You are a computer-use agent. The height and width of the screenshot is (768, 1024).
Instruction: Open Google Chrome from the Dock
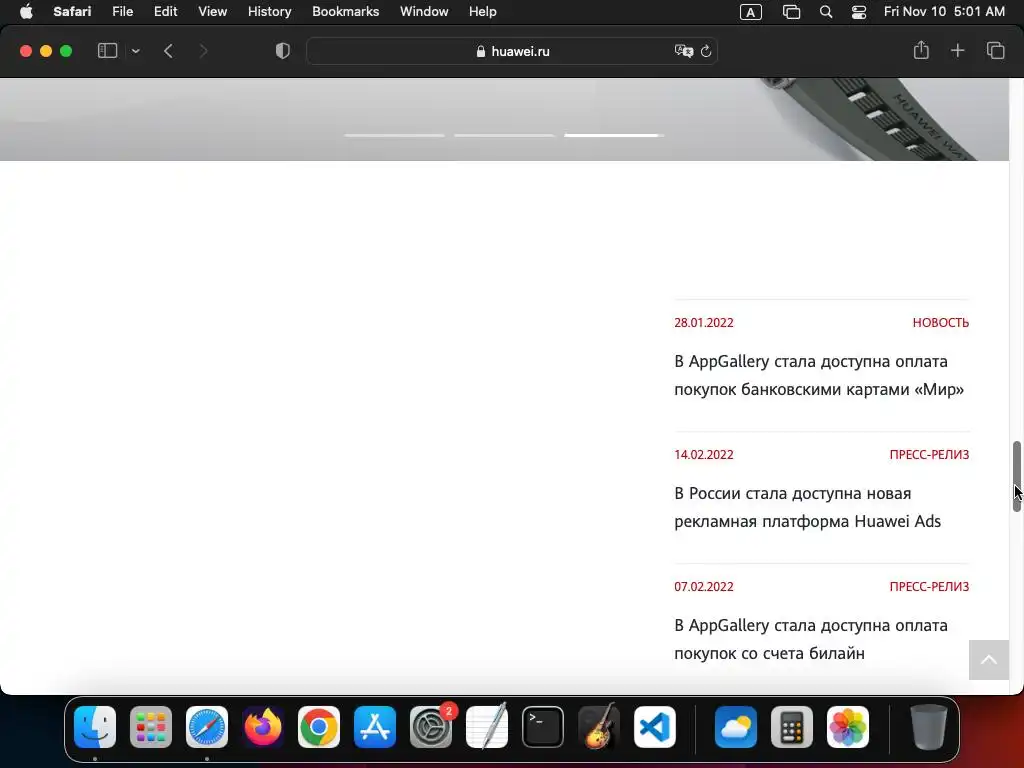[x=319, y=727]
